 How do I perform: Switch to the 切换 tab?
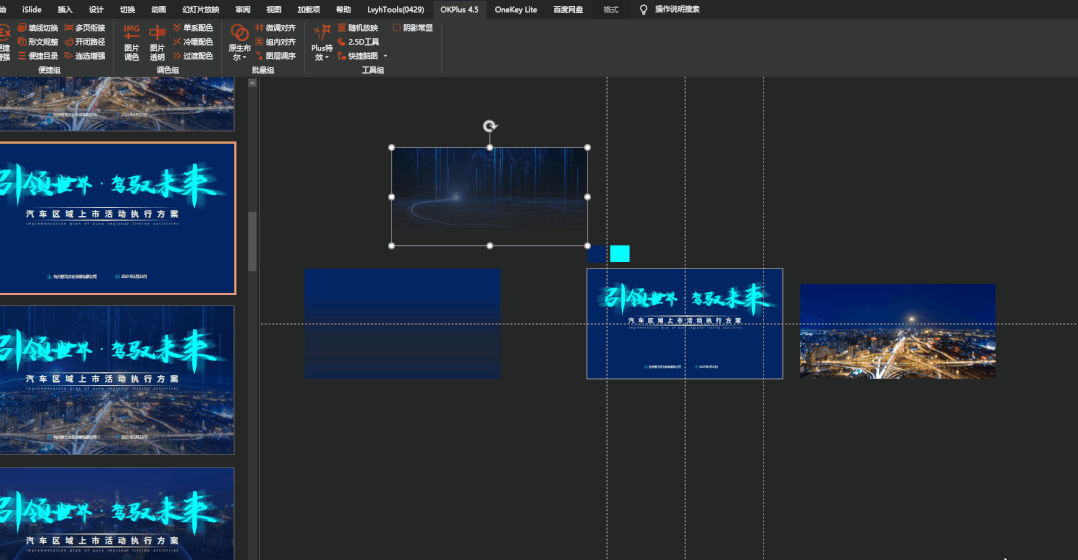click(127, 10)
